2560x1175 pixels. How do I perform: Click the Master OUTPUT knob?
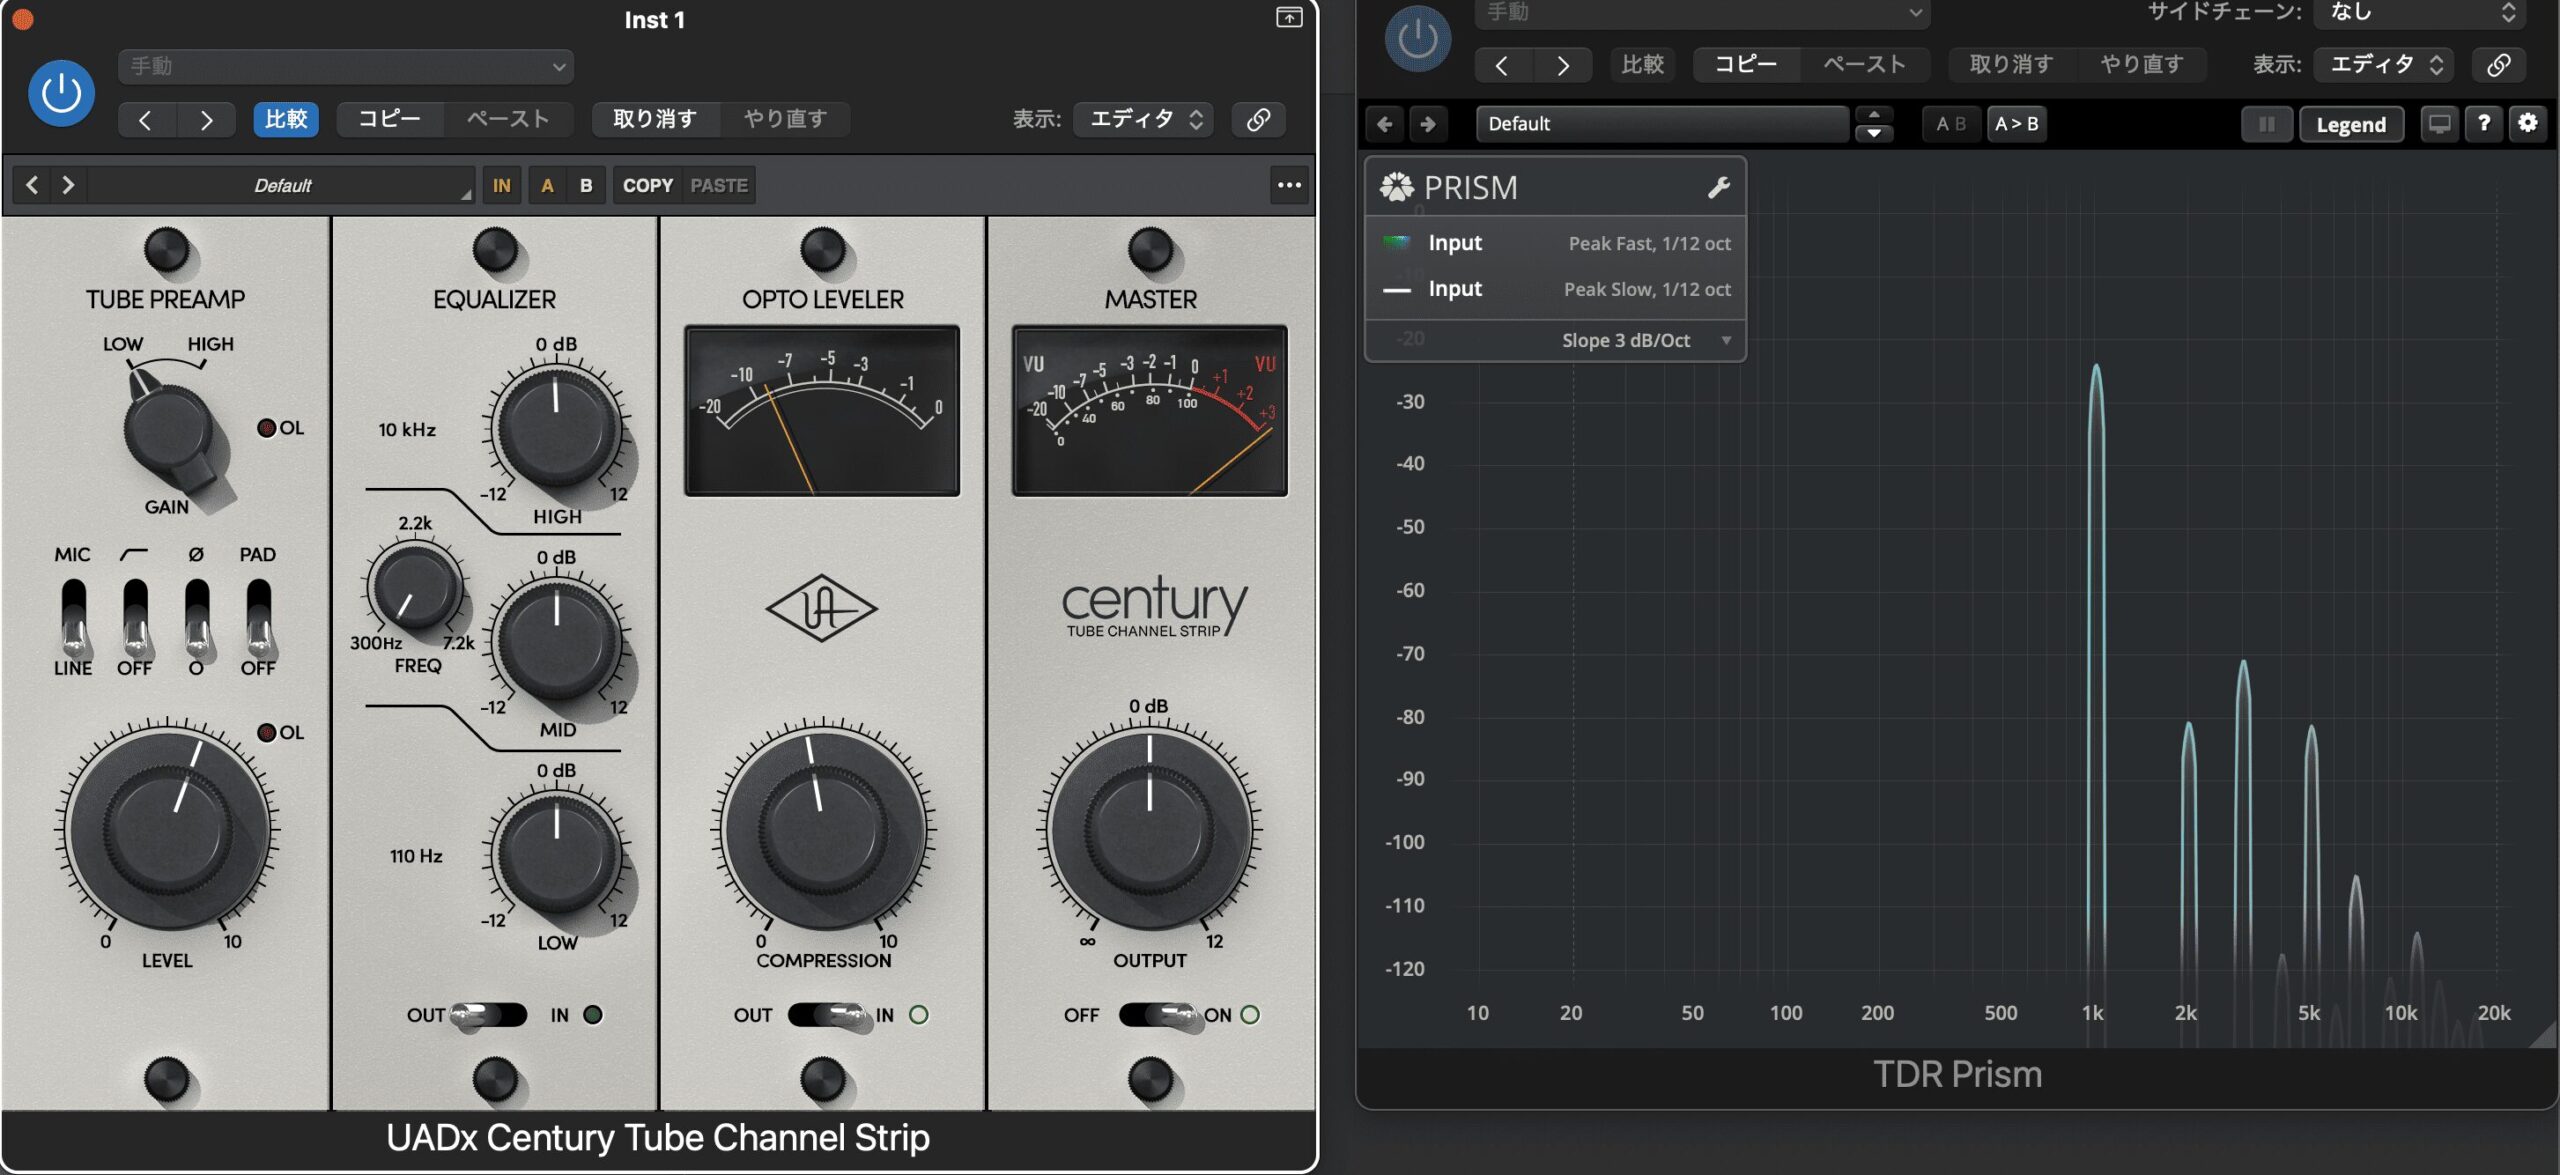click(x=1149, y=828)
